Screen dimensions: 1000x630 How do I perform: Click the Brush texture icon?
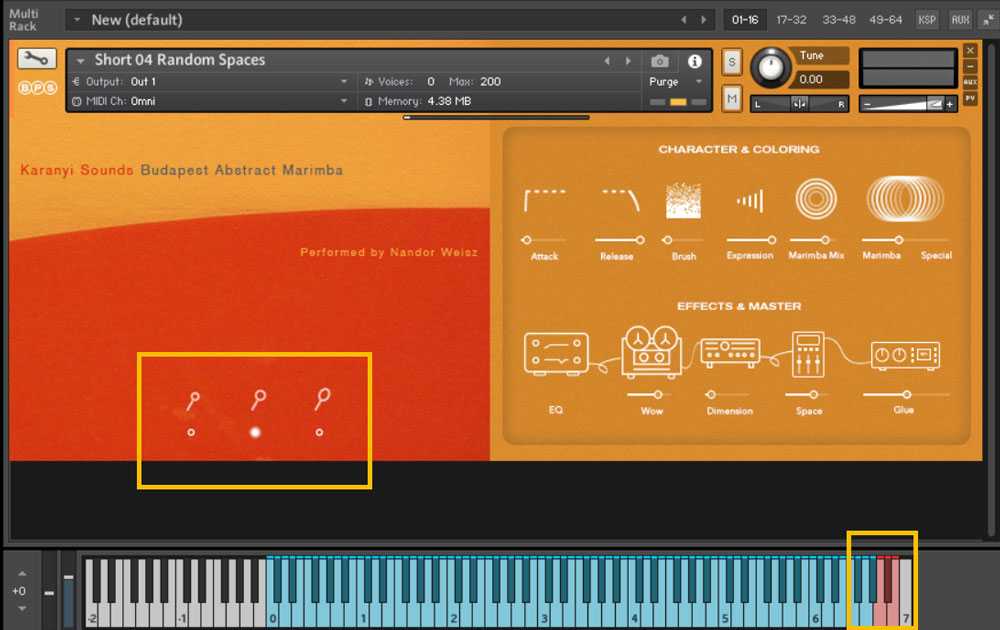tap(683, 201)
